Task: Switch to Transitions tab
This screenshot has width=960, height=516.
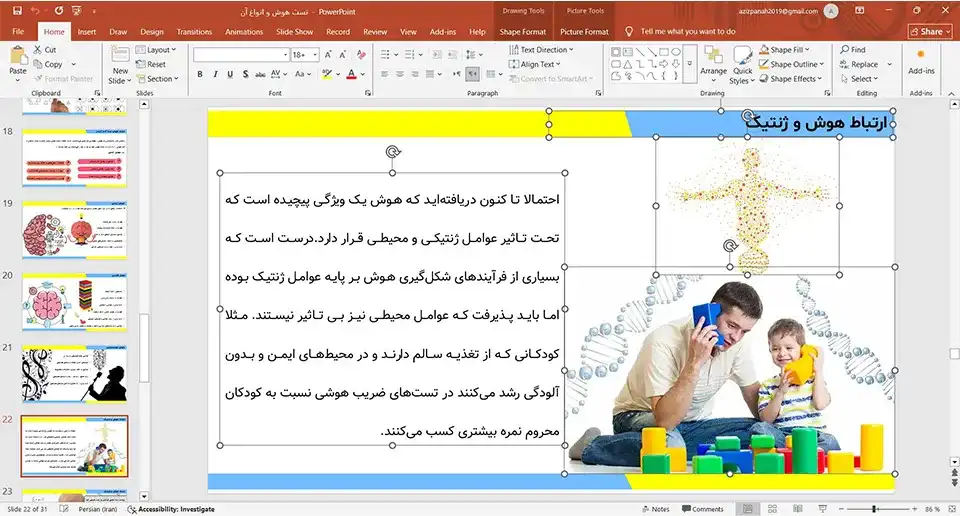Action: (194, 32)
